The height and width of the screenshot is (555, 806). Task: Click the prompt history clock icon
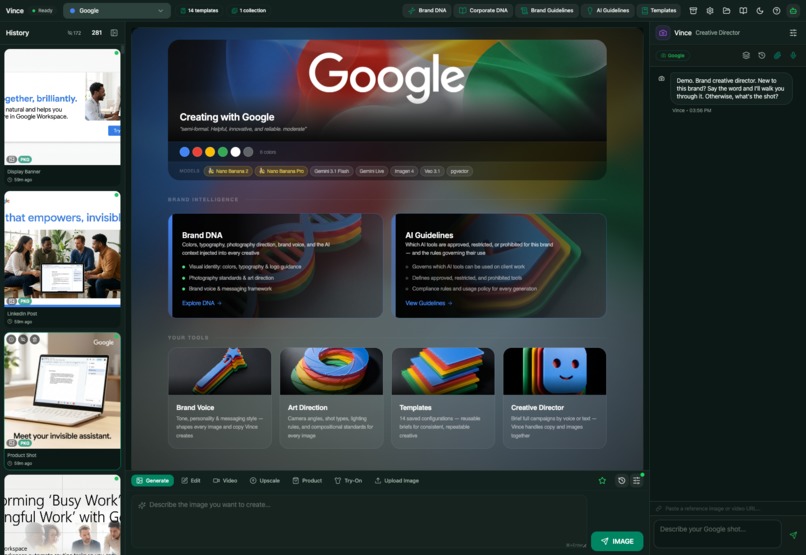[621, 480]
